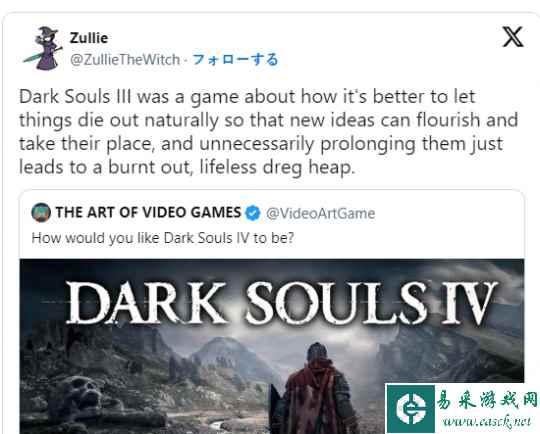Click the 易采游戏网 watermark text

pos(487,401)
